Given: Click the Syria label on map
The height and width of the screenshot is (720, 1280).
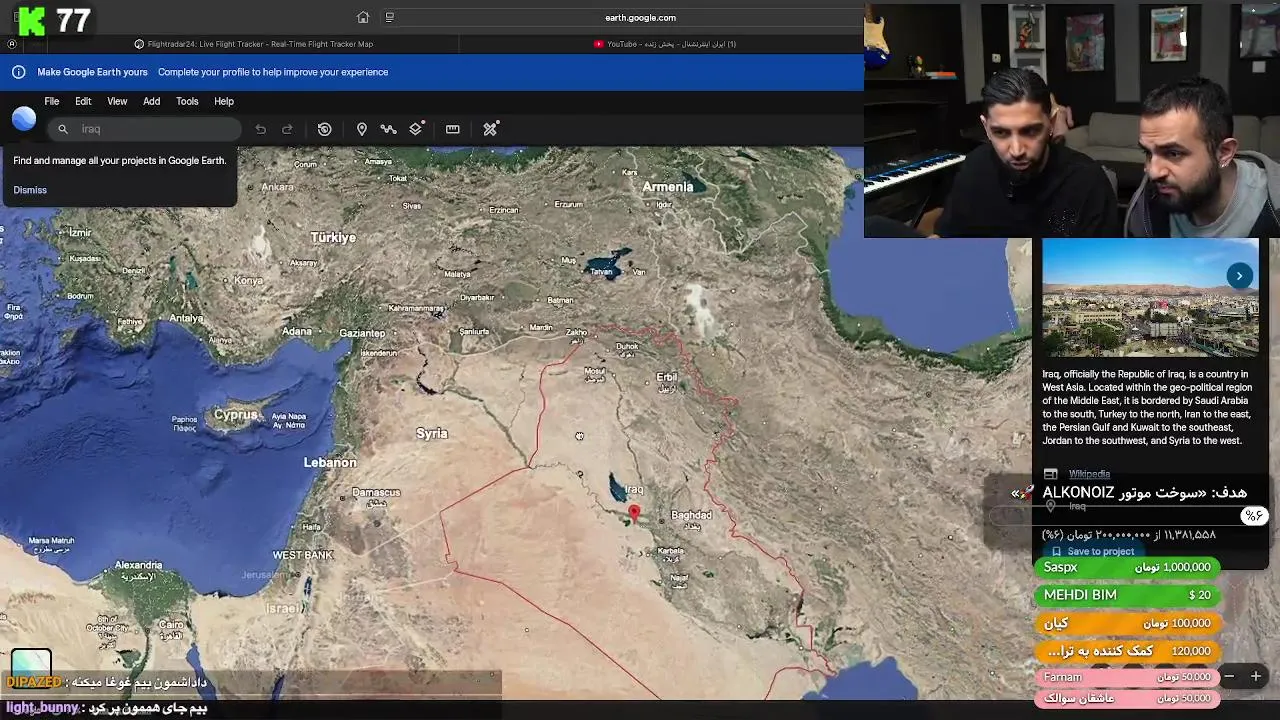Looking at the screenshot, I should (432, 433).
